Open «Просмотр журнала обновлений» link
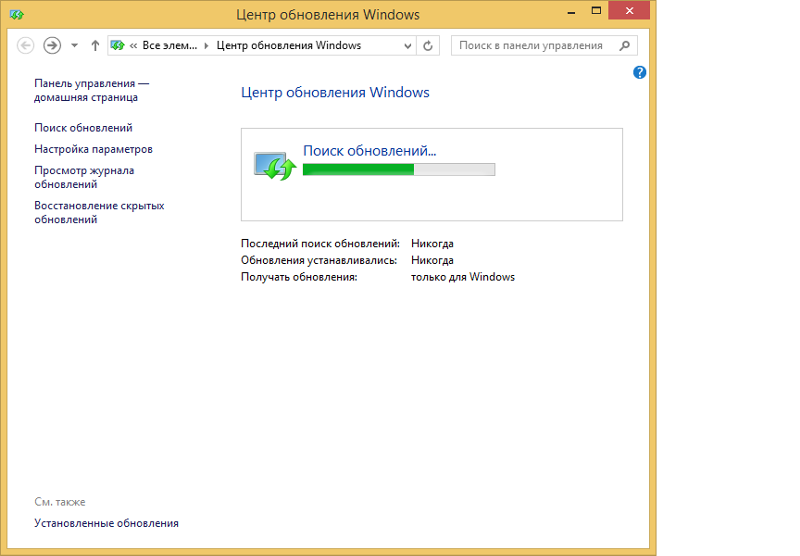 coord(84,177)
